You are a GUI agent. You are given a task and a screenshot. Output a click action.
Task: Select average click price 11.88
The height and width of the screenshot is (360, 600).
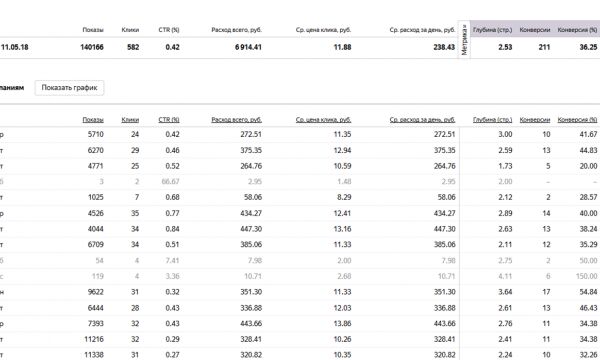[x=342, y=47]
